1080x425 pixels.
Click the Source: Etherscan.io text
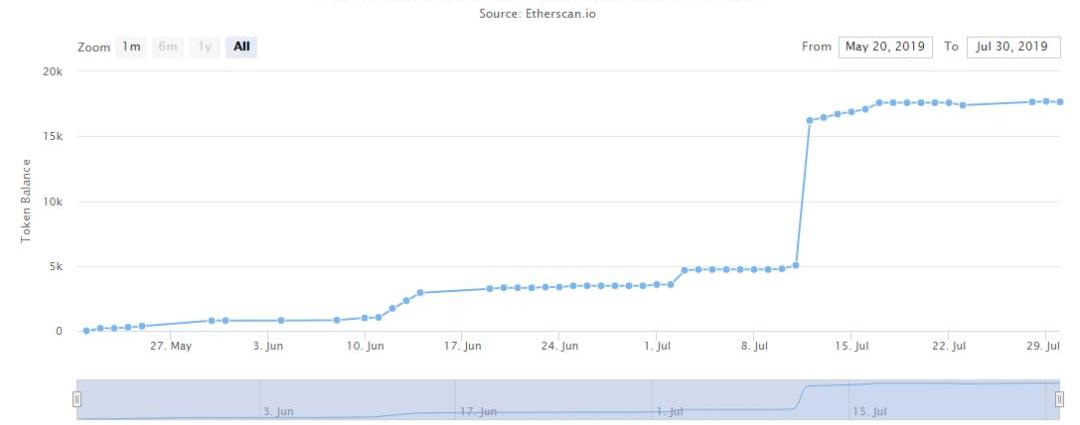(537, 13)
